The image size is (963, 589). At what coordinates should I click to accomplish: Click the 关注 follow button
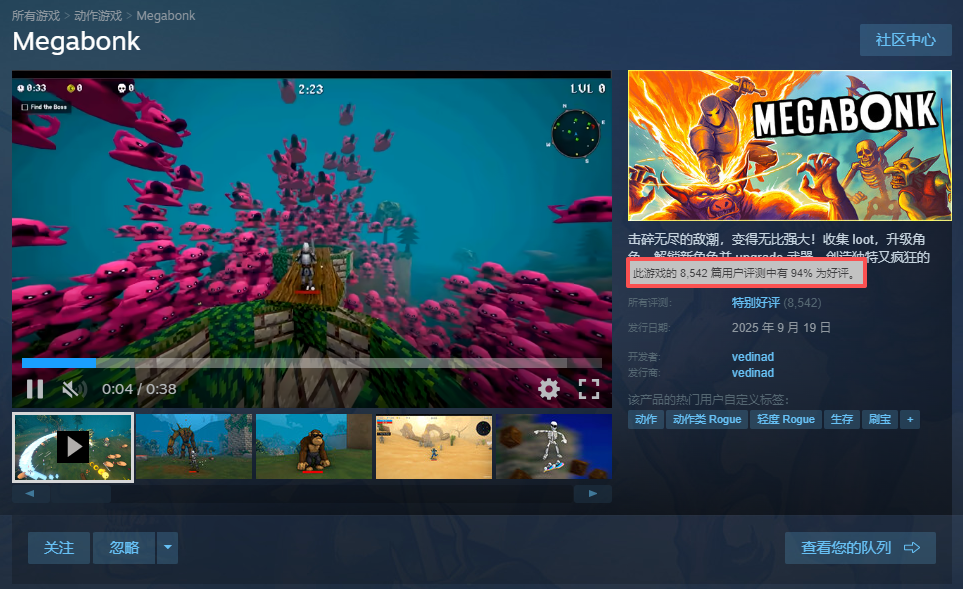click(x=59, y=548)
